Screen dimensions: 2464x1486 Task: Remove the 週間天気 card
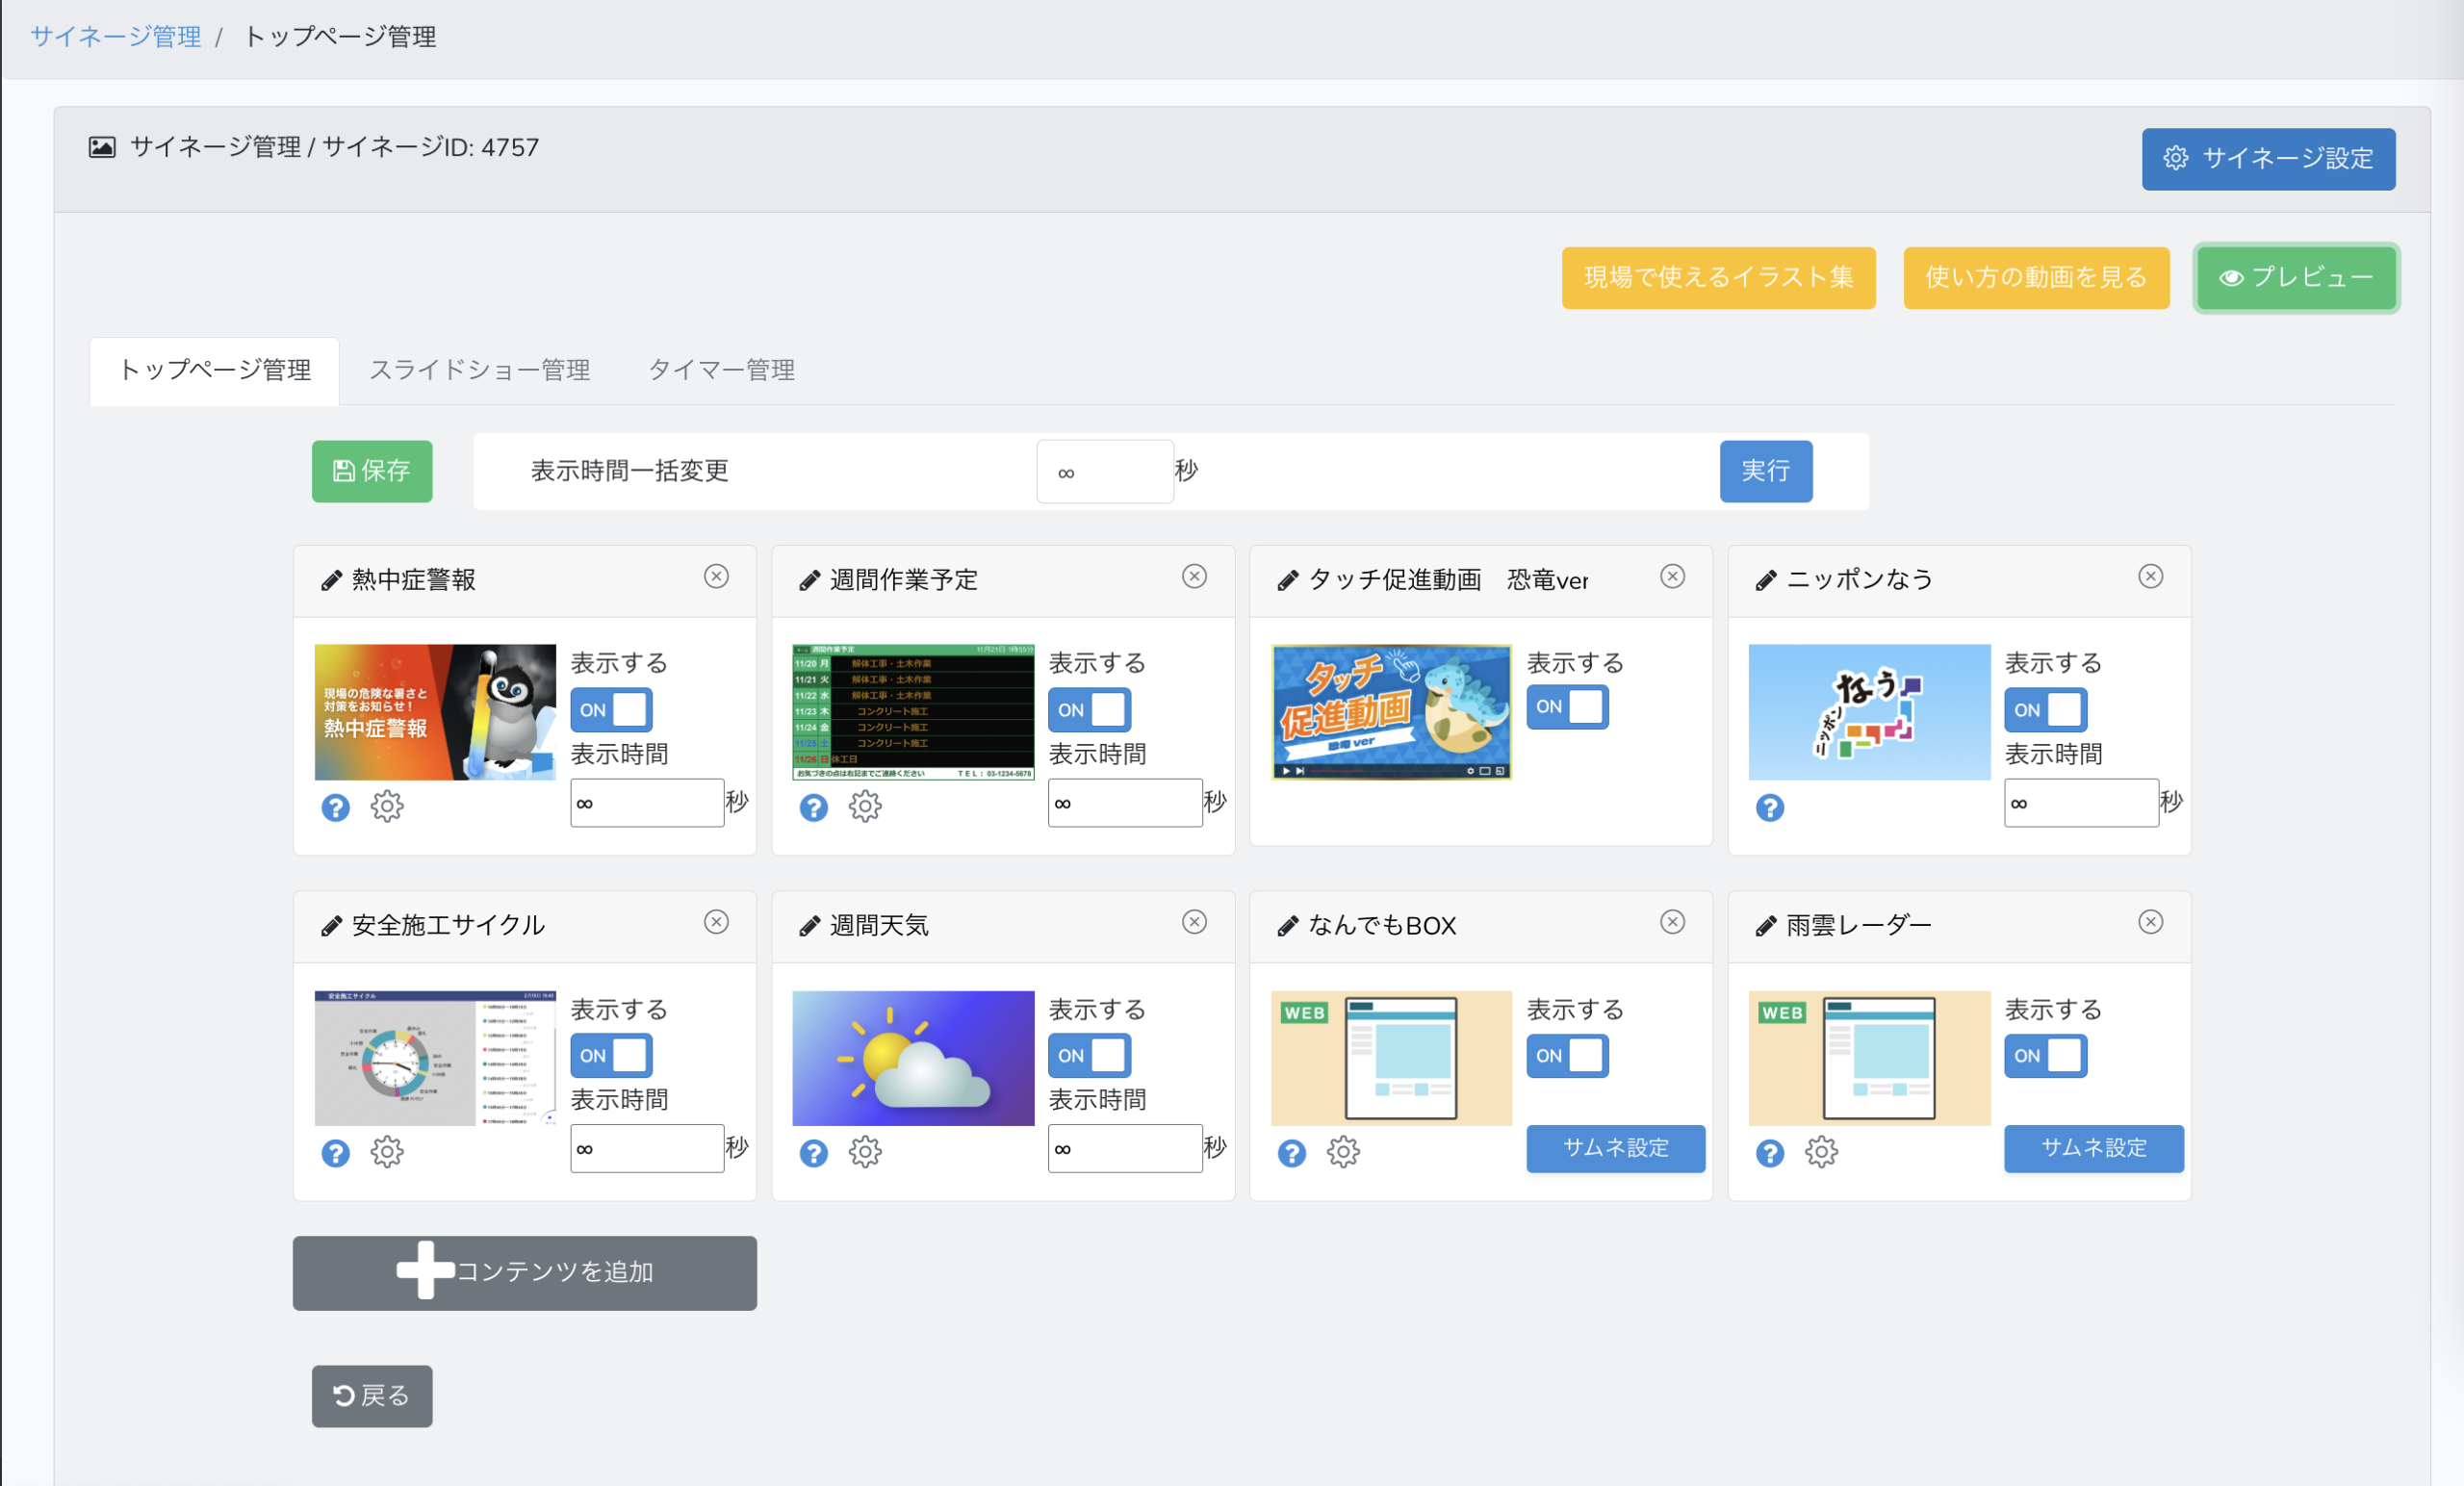[x=1194, y=922]
